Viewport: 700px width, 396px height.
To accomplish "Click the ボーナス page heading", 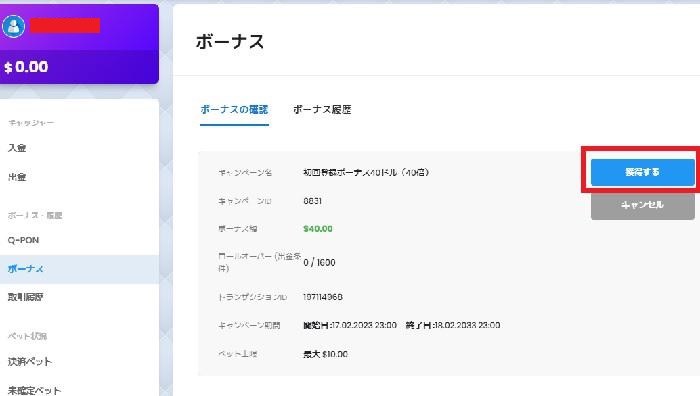I will pos(230,42).
